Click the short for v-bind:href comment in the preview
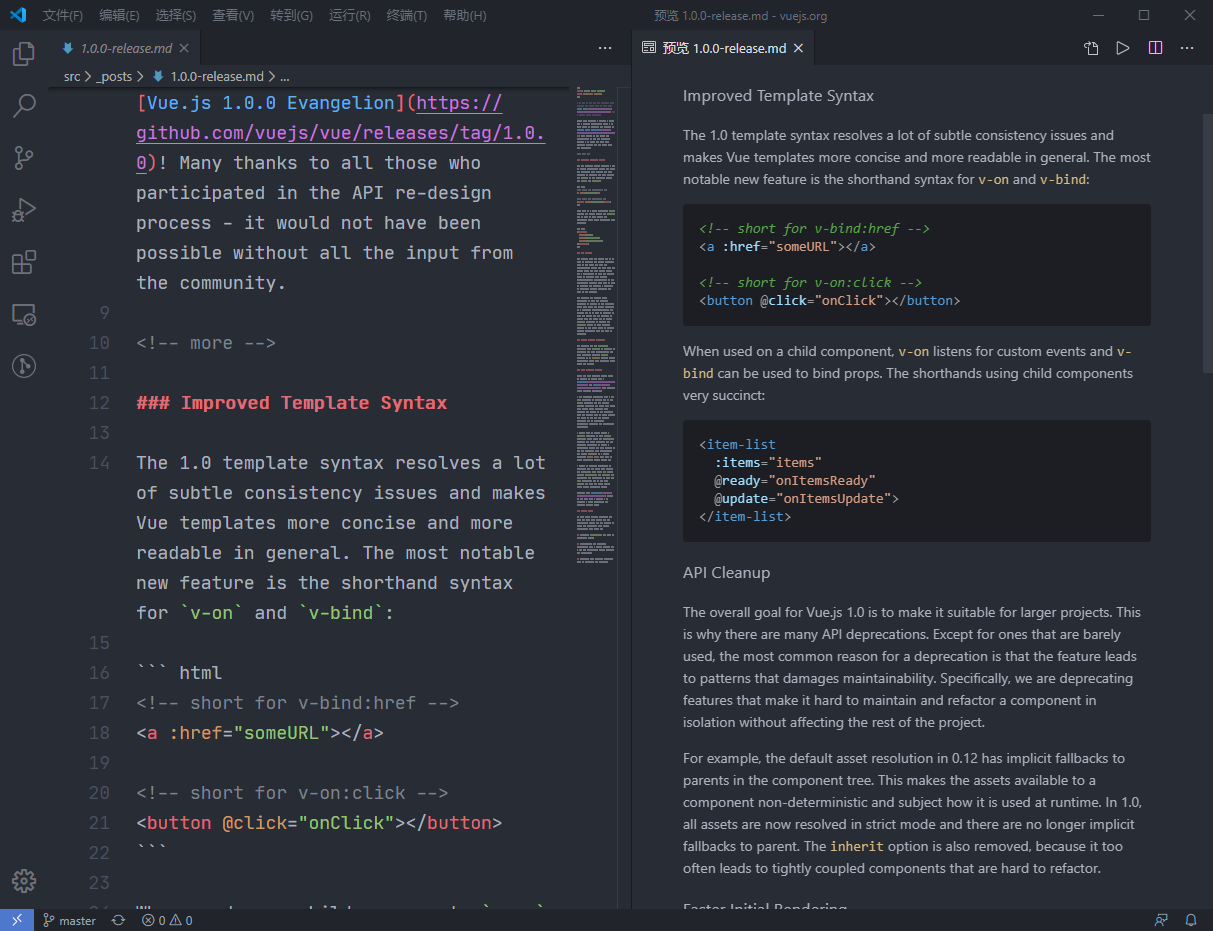This screenshot has width=1213, height=931. [814, 229]
